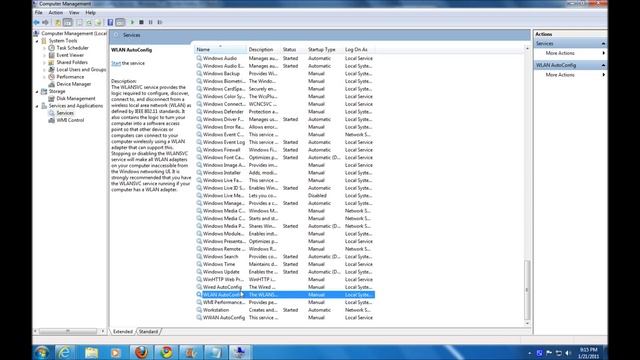640x360 pixels.
Task: Select the Services node in the tree
Action: point(65,113)
